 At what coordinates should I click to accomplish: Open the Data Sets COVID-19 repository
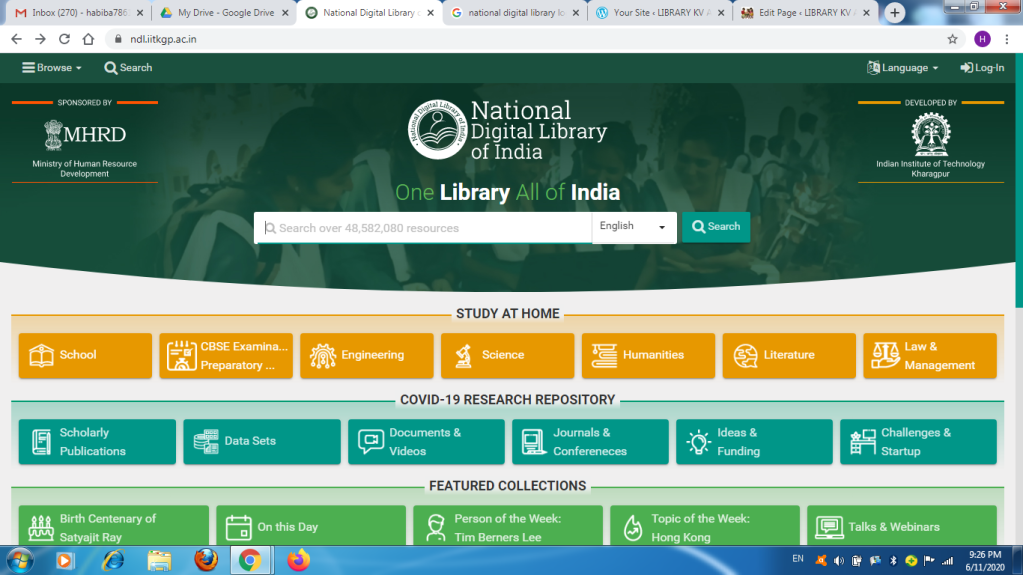tap(261, 441)
